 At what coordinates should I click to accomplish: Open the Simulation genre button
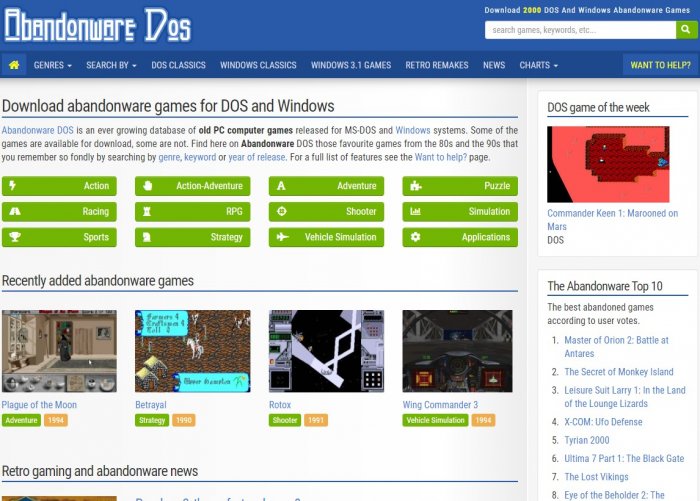point(460,212)
